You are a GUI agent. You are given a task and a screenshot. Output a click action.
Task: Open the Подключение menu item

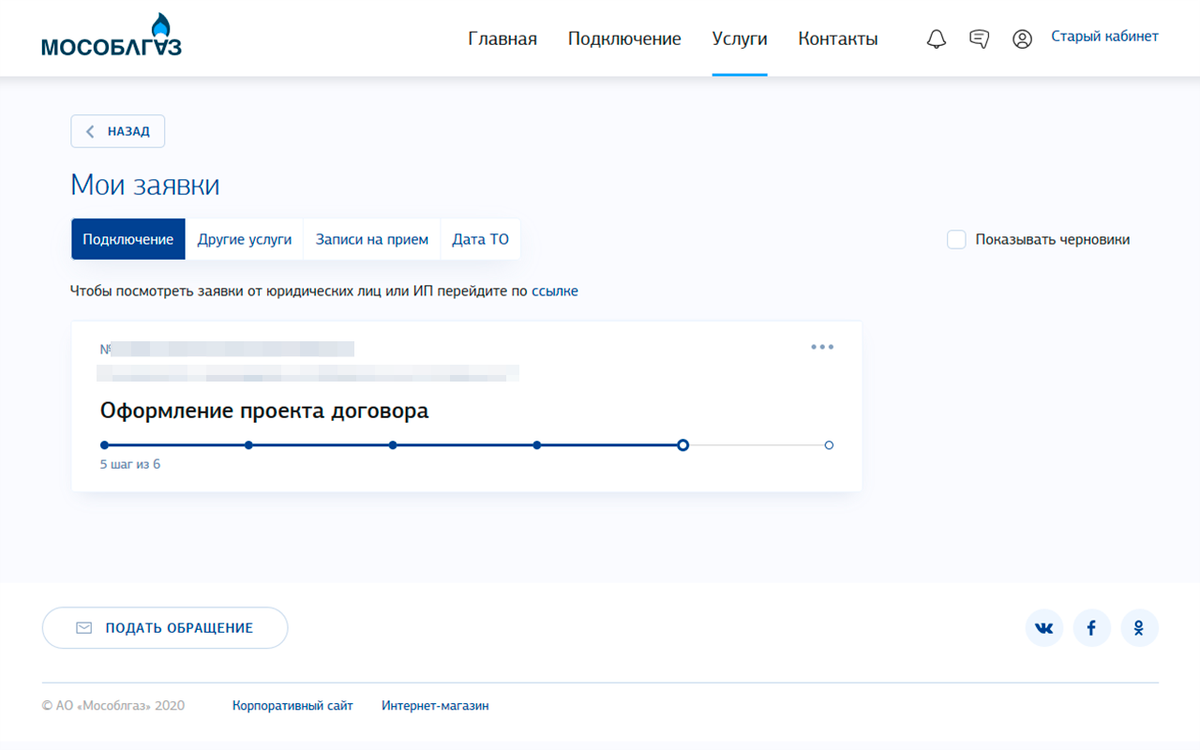[624, 39]
